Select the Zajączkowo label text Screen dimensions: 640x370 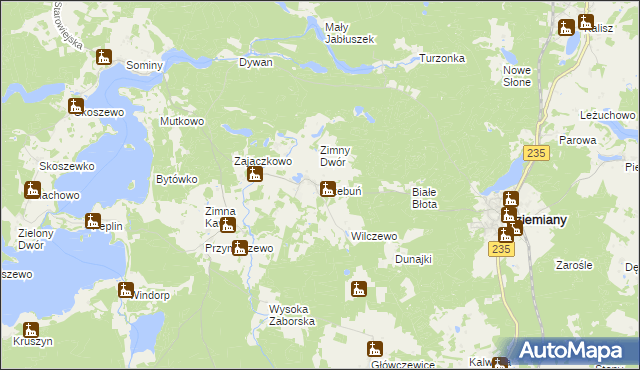tap(263, 161)
